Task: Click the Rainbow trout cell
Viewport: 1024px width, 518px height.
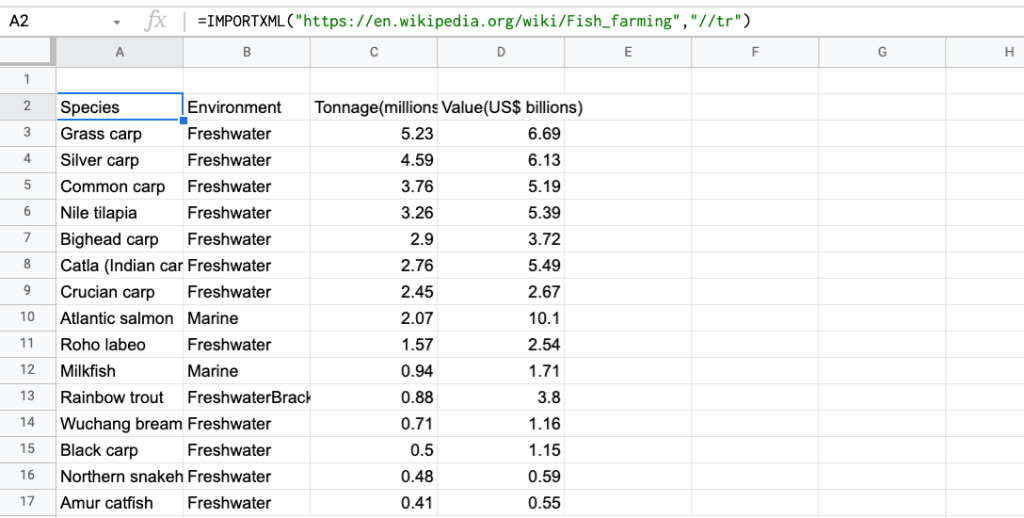Action: pyautogui.click(x=120, y=397)
